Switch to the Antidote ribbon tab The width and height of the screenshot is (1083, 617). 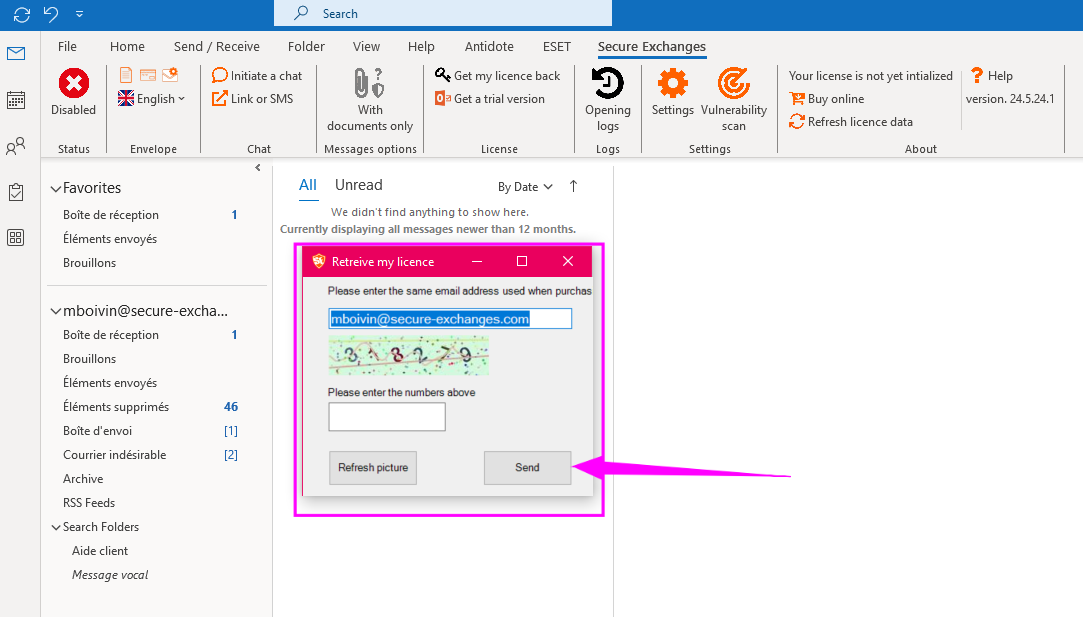(x=489, y=46)
